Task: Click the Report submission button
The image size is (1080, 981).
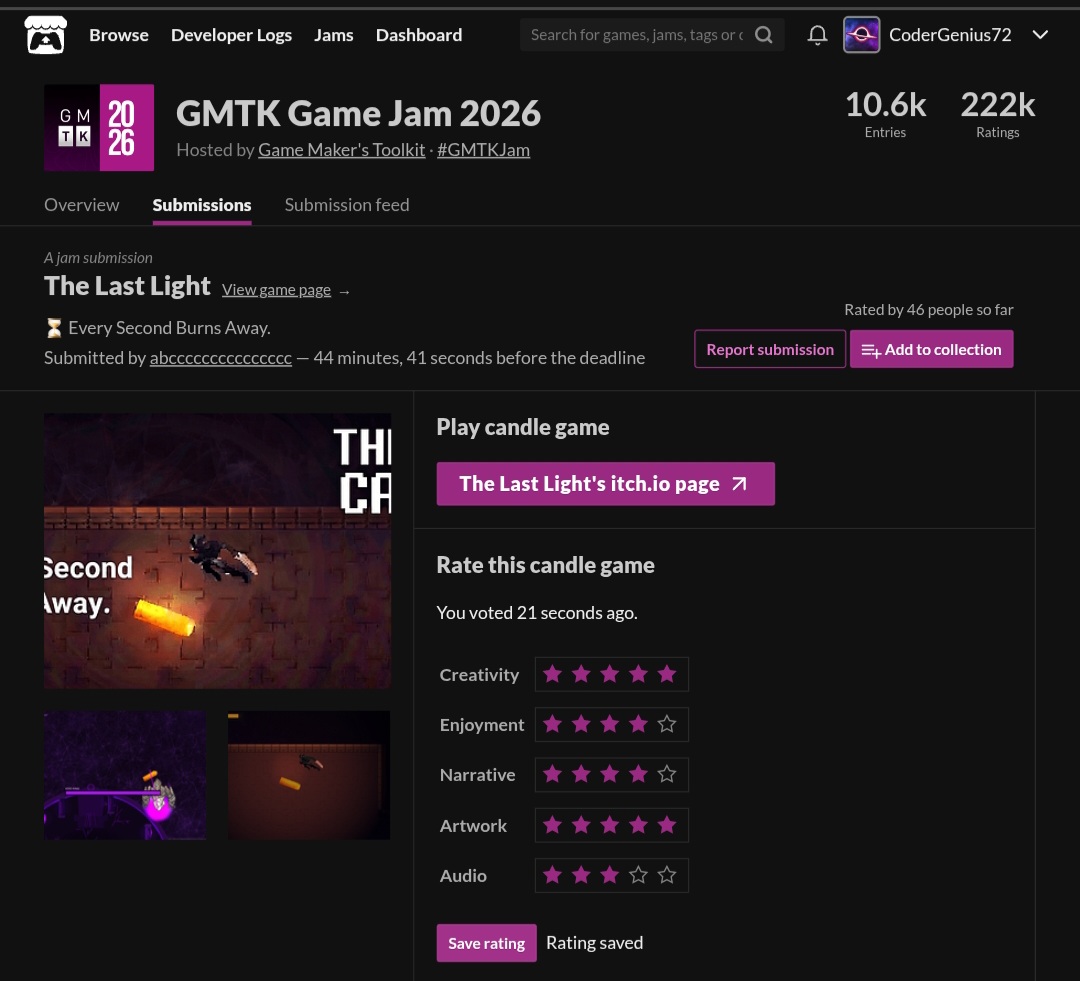Action: click(770, 349)
